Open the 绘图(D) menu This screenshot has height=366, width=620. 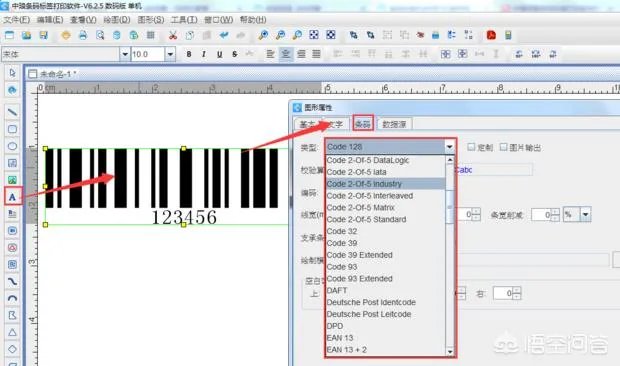[x=117, y=20]
